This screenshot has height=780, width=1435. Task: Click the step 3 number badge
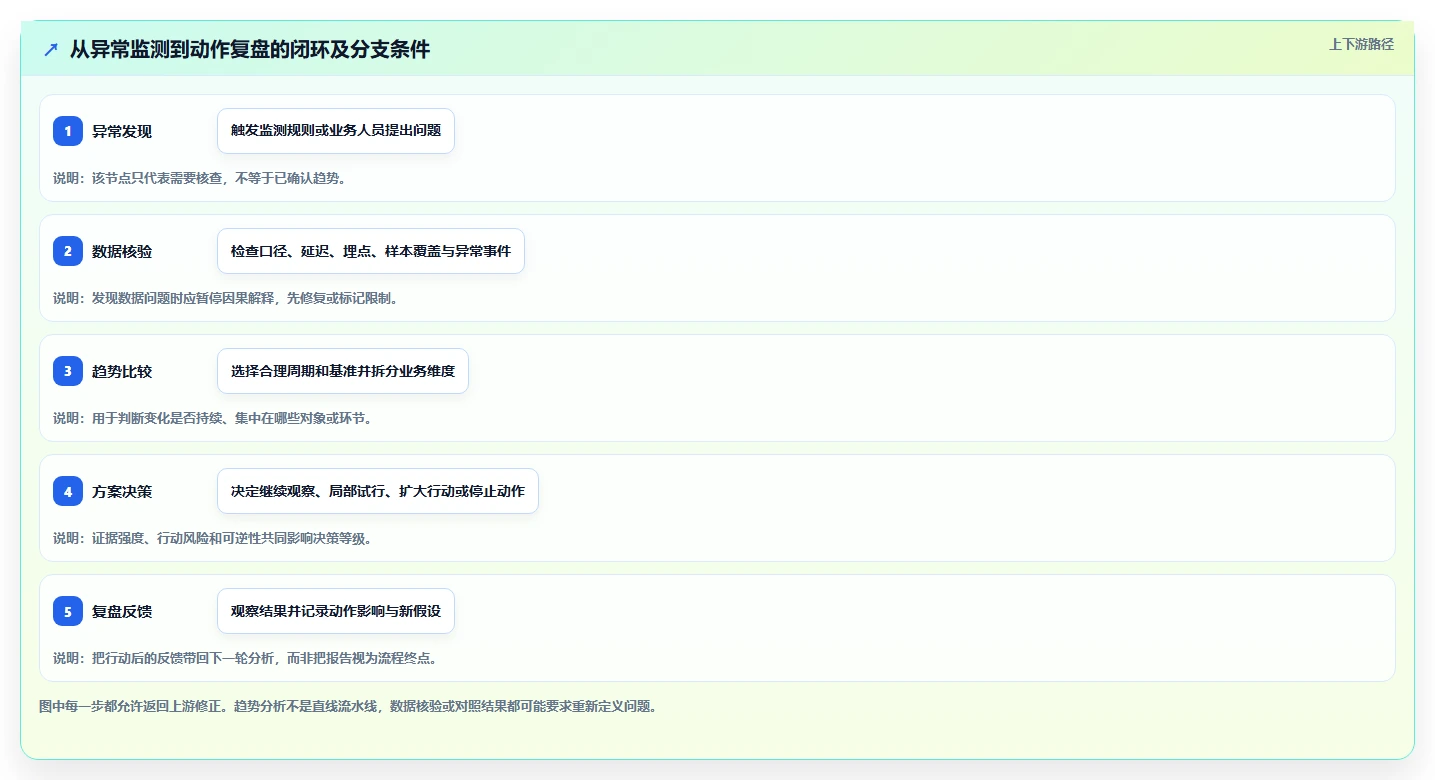tap(68, 371)
